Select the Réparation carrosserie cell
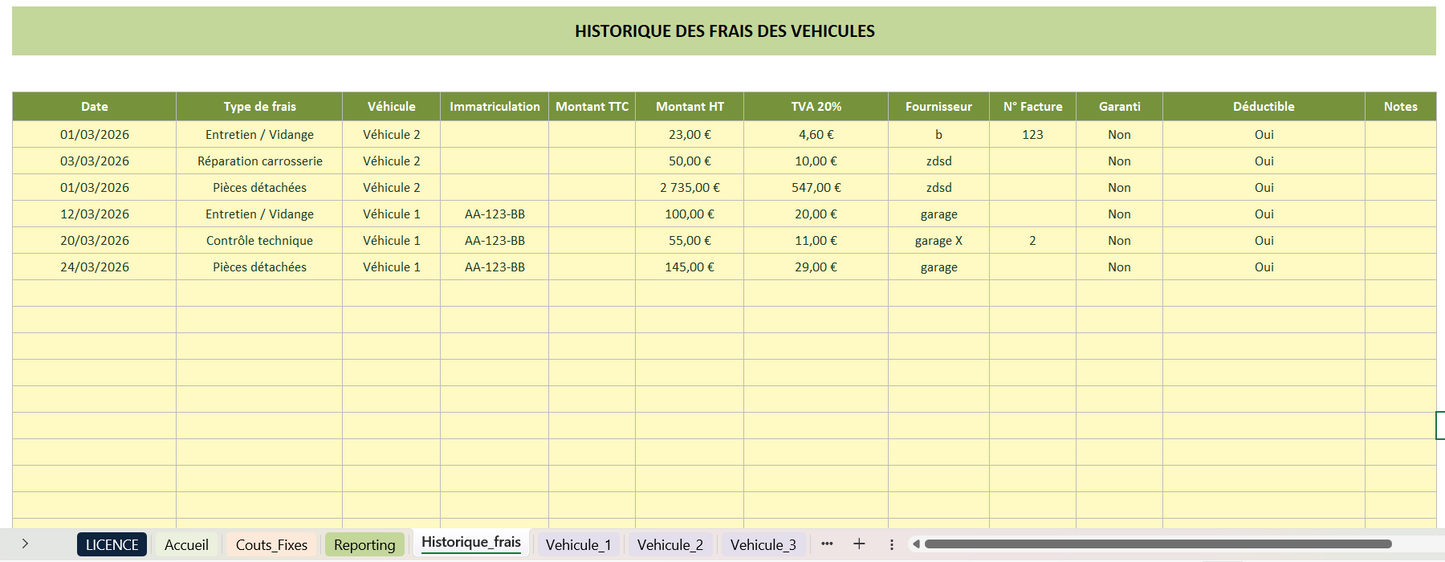The height and width of the screenshot is (562, 1445). [260, 161]
